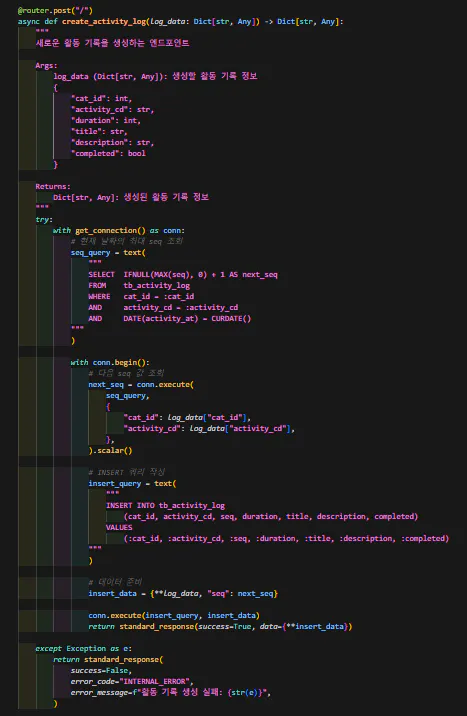Click the '"duration": int,' docstring line
The height and width of the screenshot is (716, 467).
(106, 121)
